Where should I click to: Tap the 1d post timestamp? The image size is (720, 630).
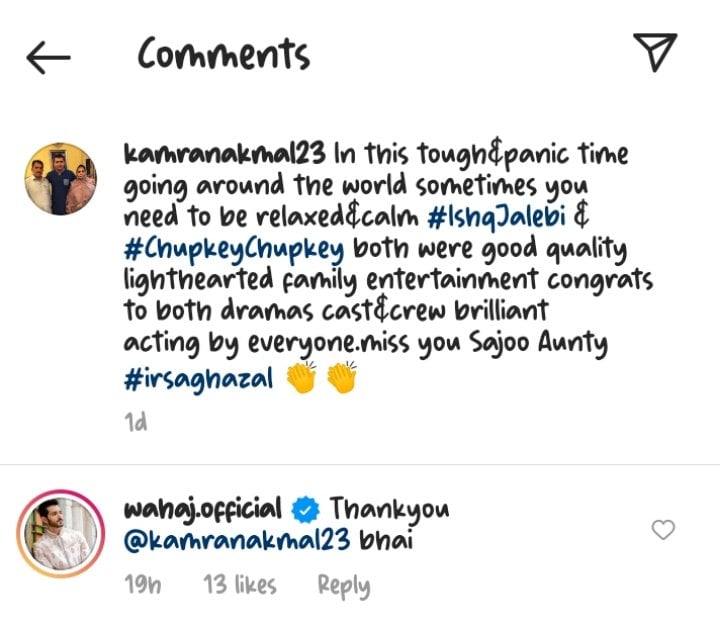136,422
